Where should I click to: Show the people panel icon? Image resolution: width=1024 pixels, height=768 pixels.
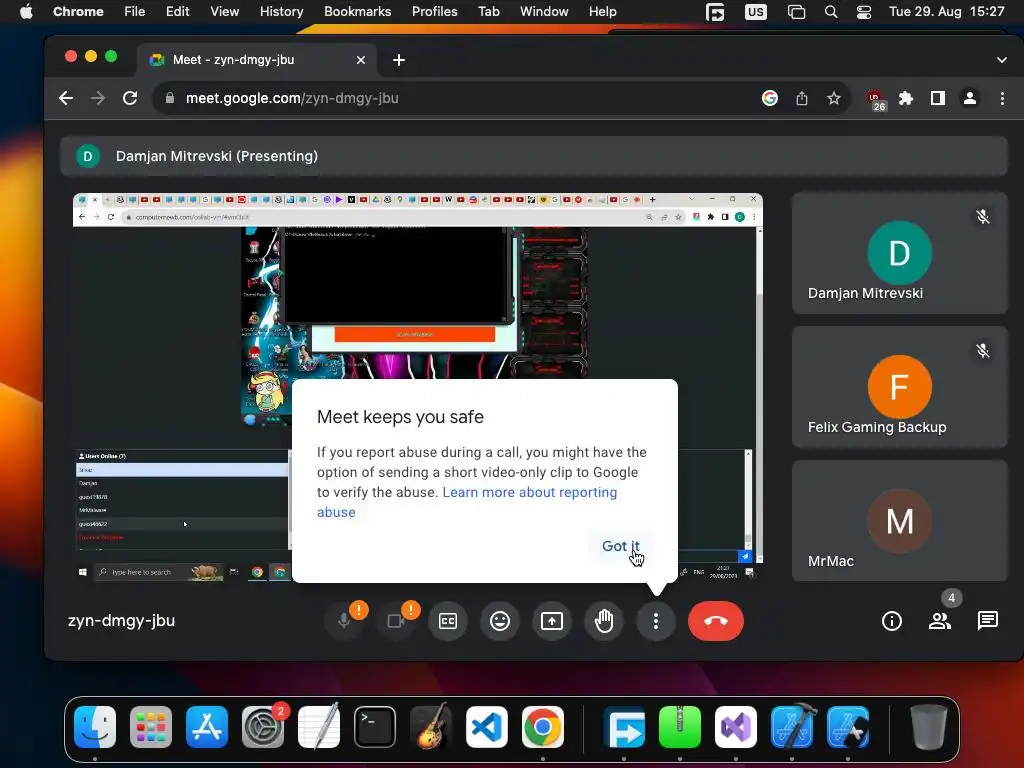coord(940,621)
